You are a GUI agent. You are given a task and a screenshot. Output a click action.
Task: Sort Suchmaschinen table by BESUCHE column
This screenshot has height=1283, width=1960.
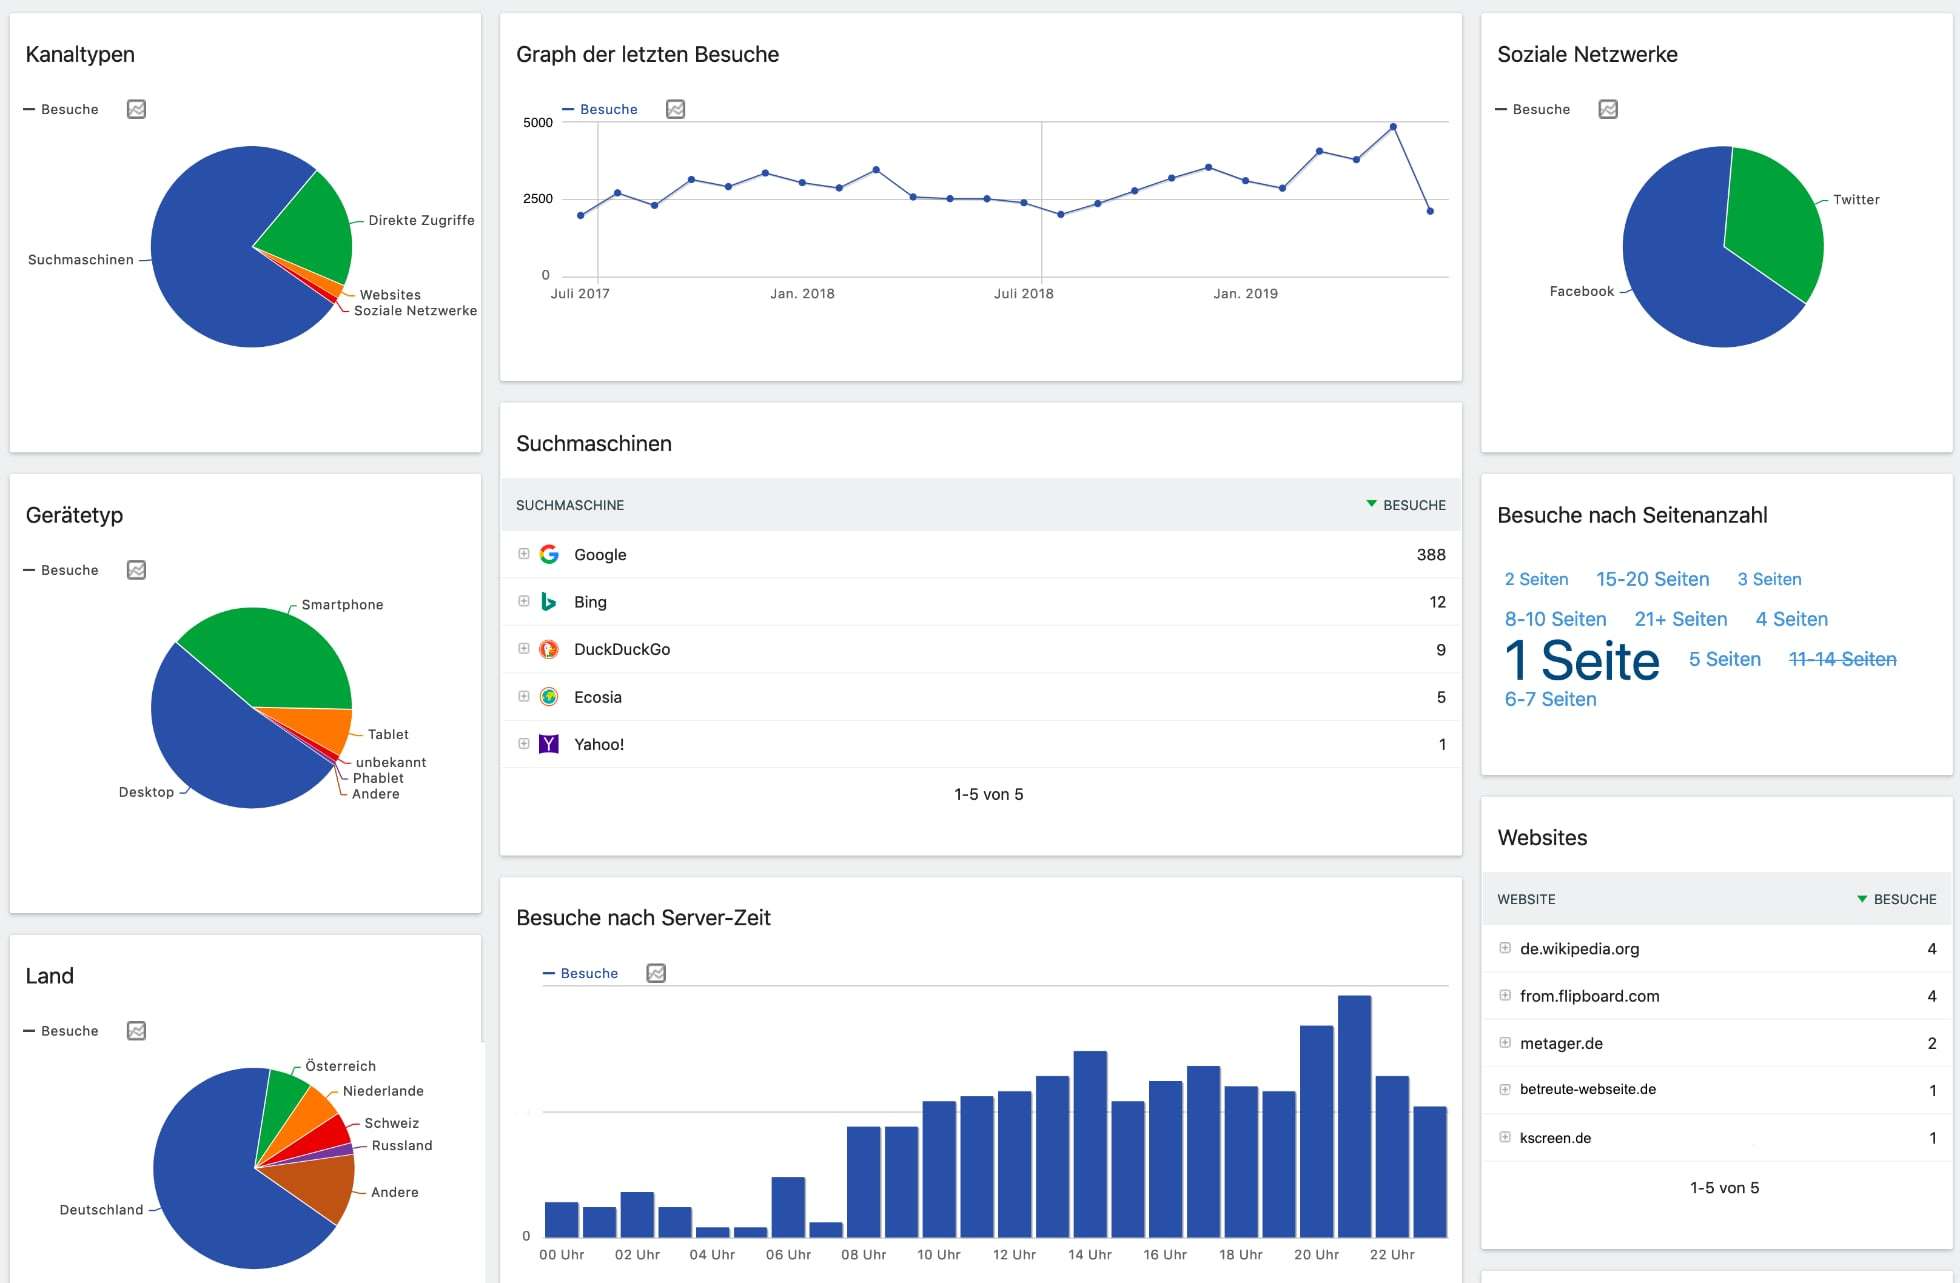pos(1406,505)
